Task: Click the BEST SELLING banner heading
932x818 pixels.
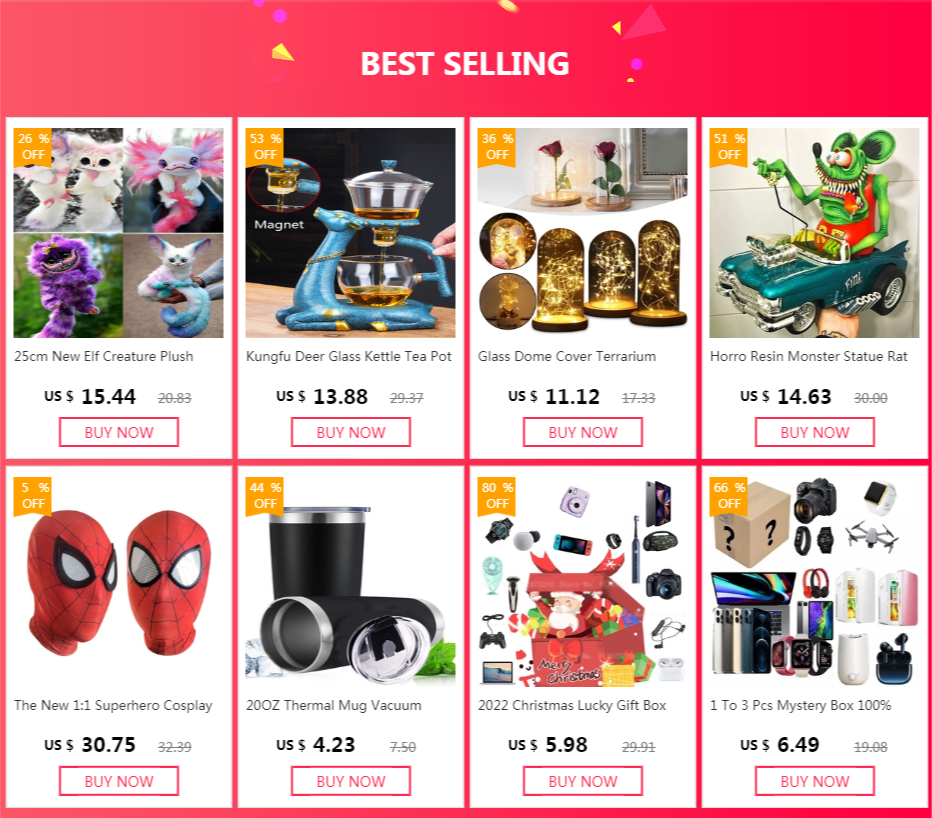Action: click(465, 64)
